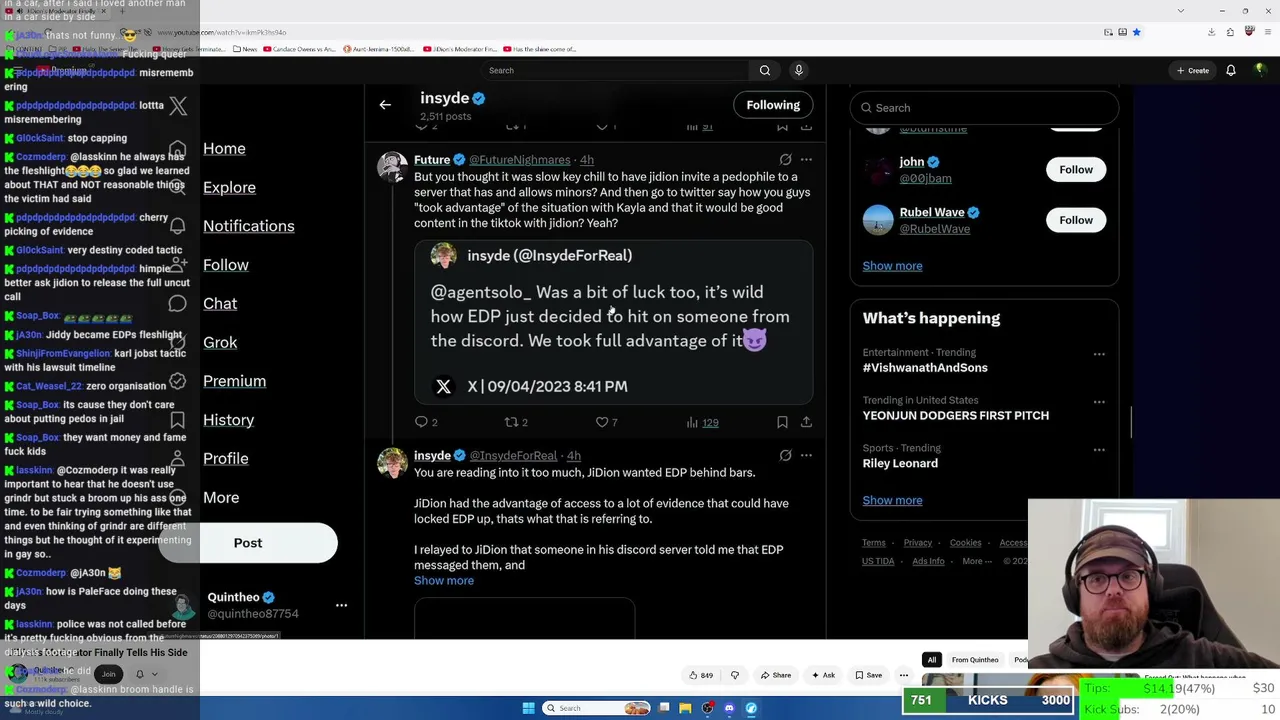Open the browser extensions icon
The height and width of the screenshot is (720, 1280).
[x=1230, y=32]
